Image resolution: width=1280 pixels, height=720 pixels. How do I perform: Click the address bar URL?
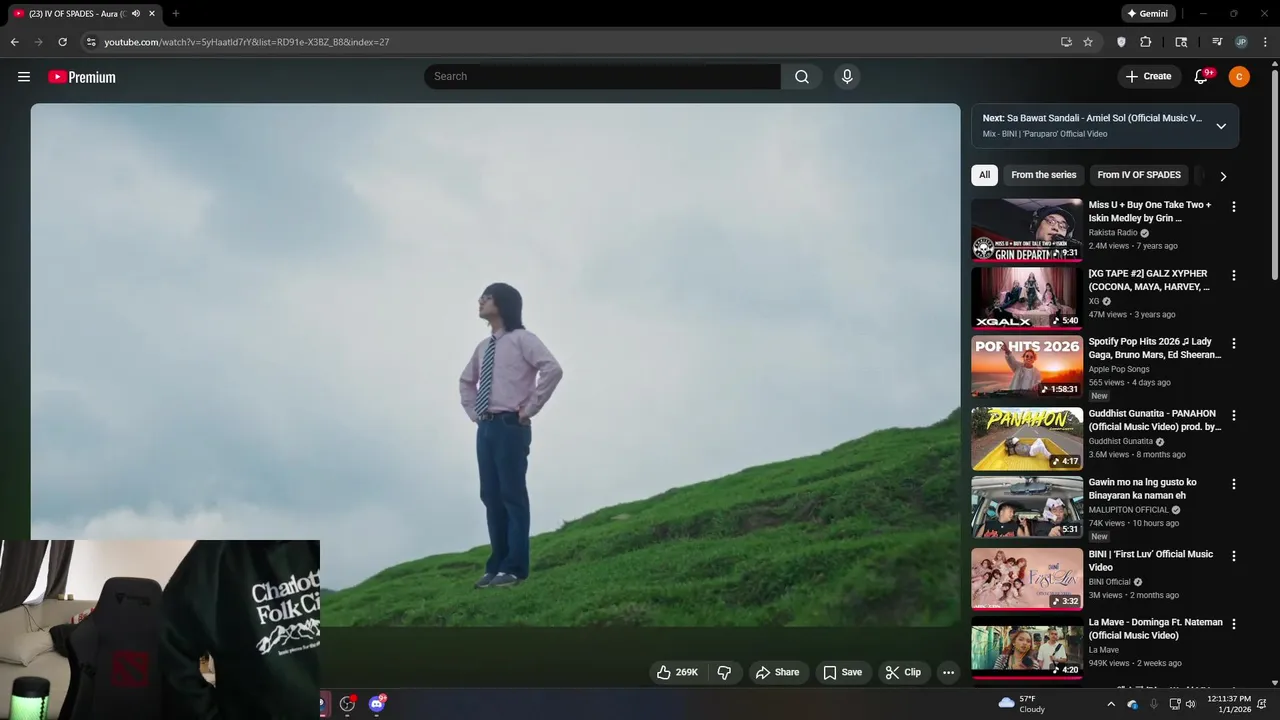click(247, 42)
